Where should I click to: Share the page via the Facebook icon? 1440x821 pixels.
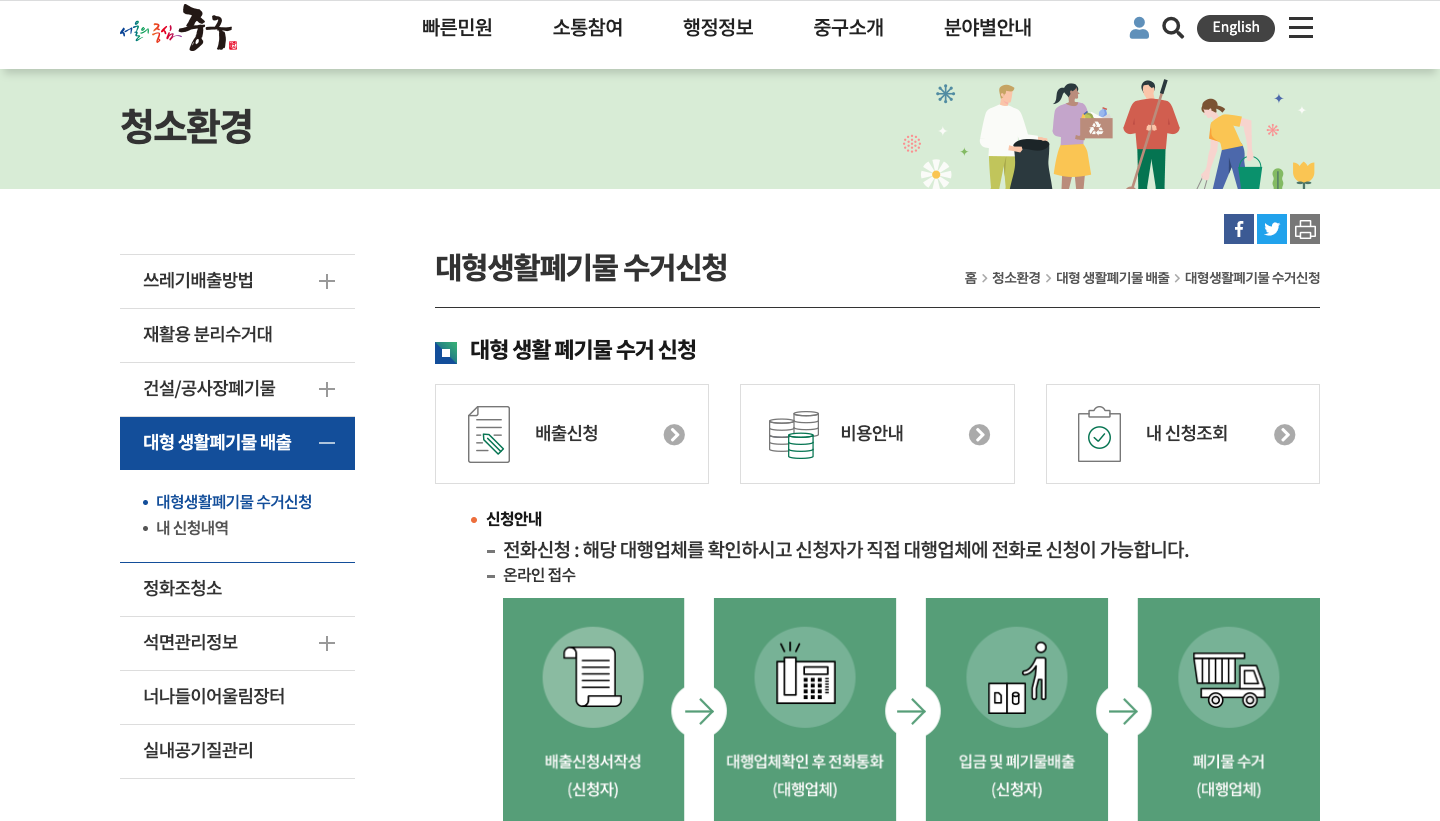click(x=1238, y=228)
